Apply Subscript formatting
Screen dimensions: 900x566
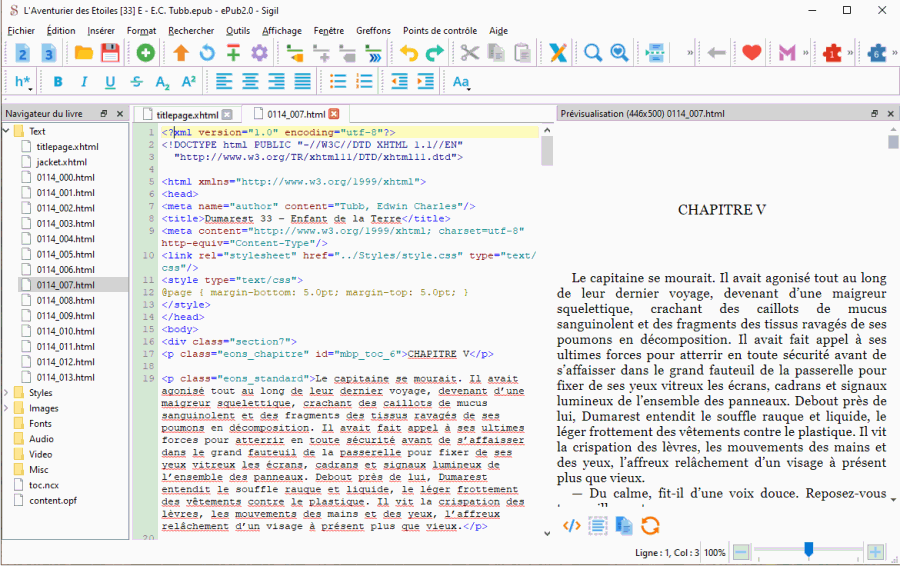click(162, 82)
